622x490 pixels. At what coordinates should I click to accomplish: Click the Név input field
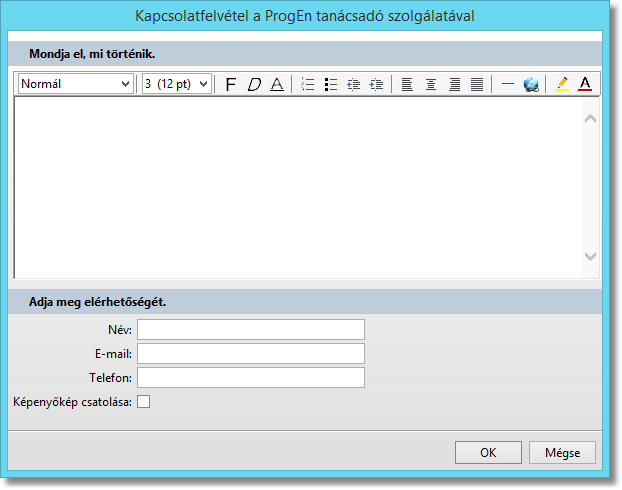(251, 329)
